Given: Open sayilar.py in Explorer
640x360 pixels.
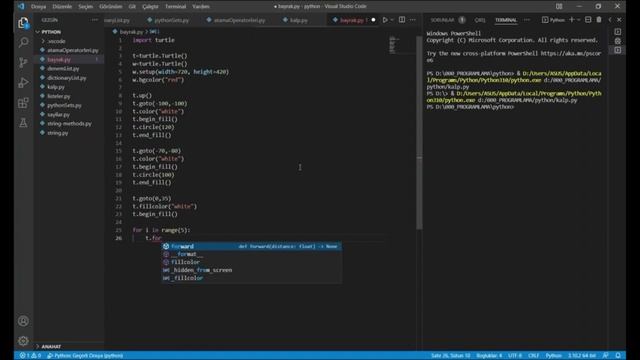Looking at the screenshot, I should tap(58, 115).
